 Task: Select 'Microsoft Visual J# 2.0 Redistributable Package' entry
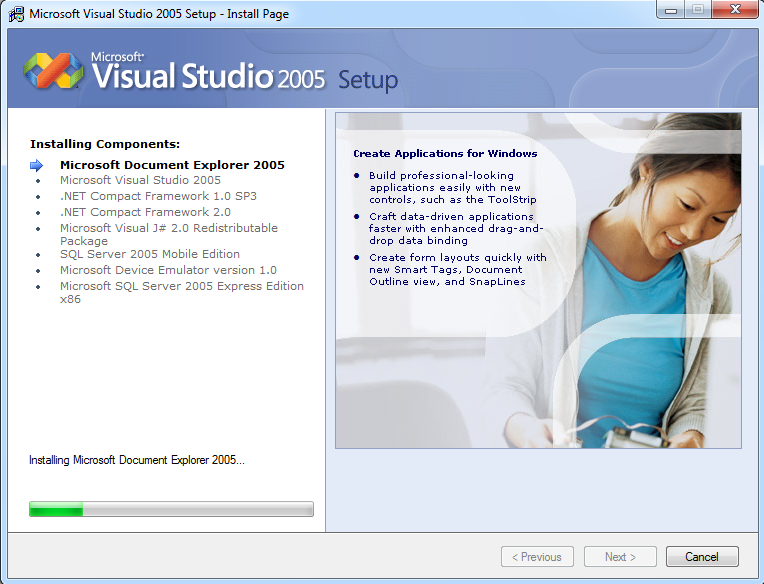tap(169, 234)
